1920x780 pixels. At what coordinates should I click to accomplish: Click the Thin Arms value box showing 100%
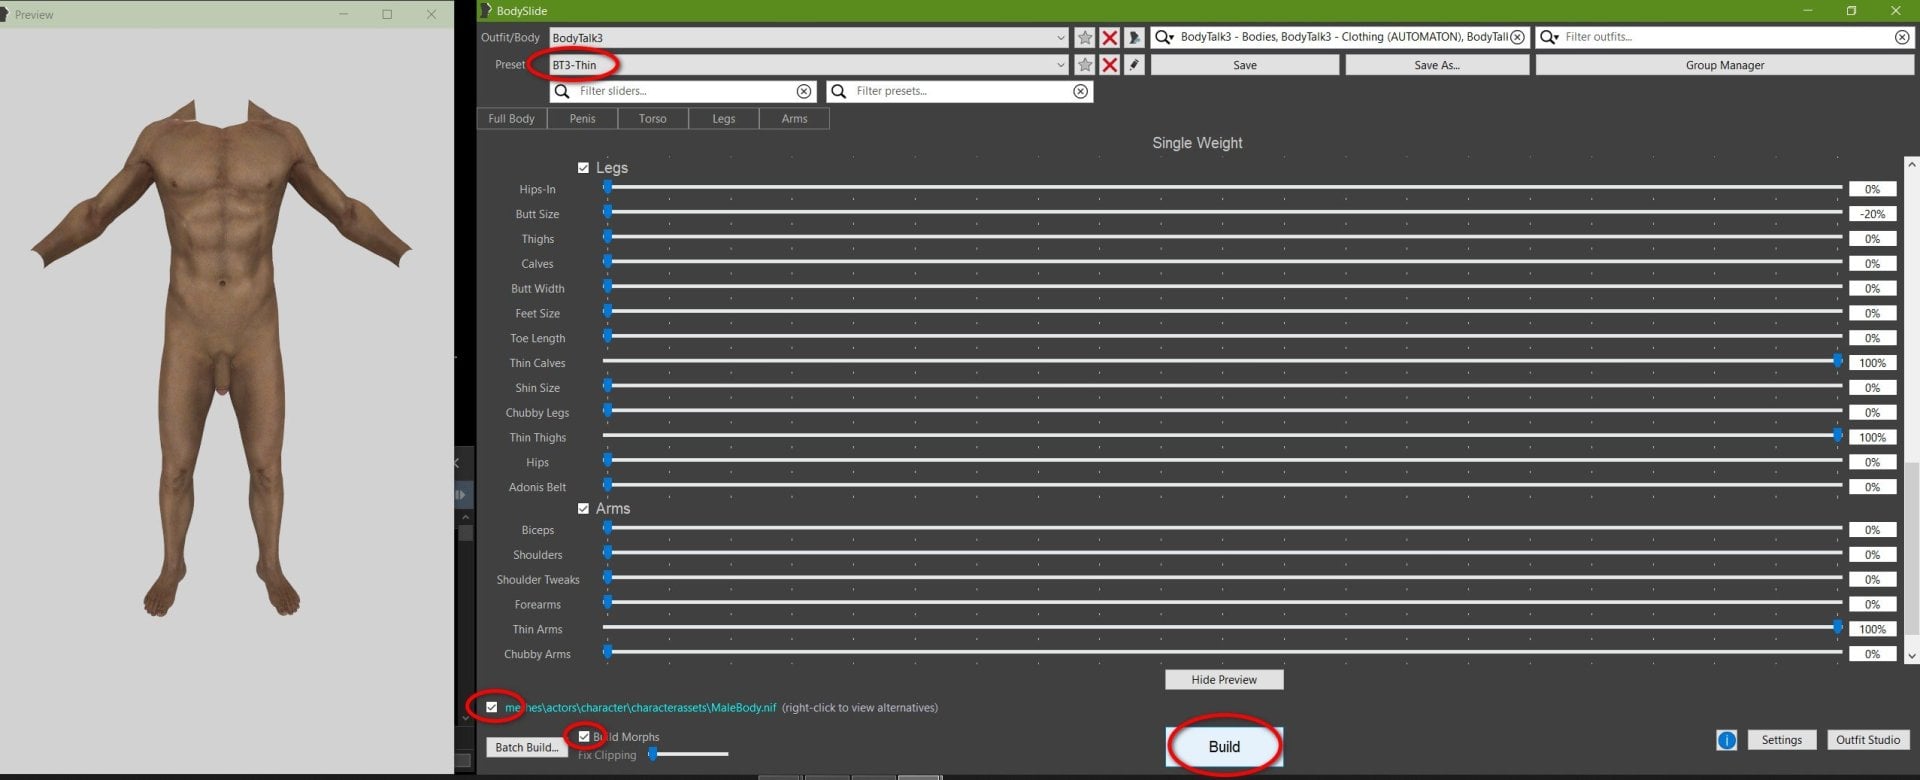pos(1872,629)
